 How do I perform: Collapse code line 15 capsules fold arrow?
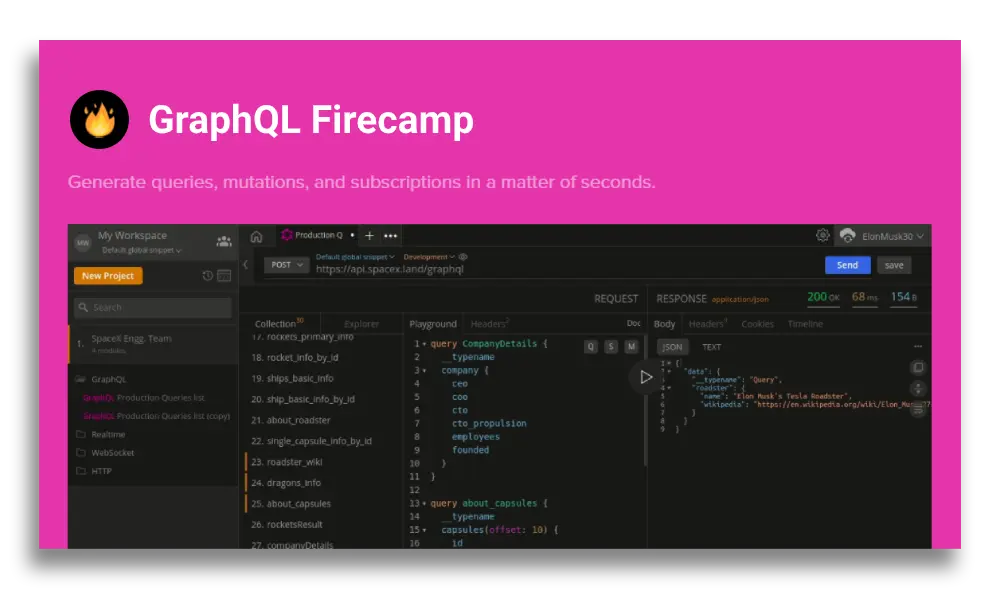[x=424, y=530]
